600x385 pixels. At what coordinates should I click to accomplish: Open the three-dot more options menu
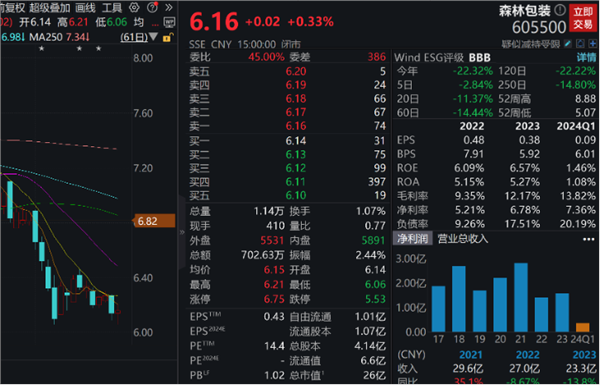589,239
